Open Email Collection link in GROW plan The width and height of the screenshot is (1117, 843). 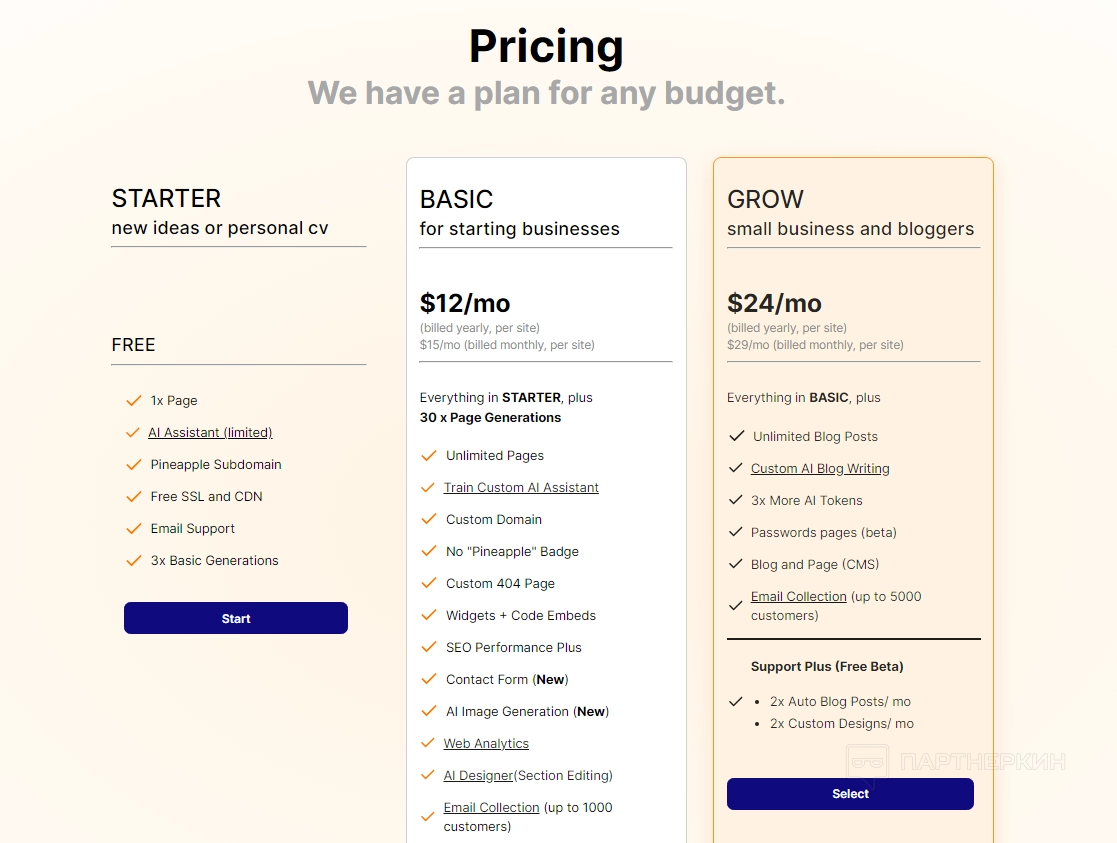pos(798,597)
